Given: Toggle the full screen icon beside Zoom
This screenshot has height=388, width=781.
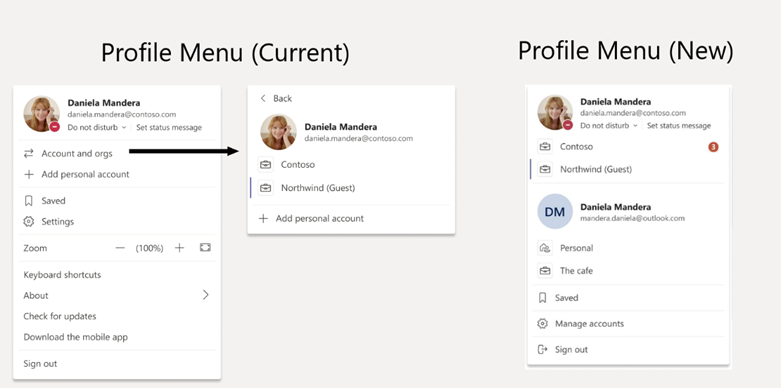Looking at the screenshot, I should [205, 248].
